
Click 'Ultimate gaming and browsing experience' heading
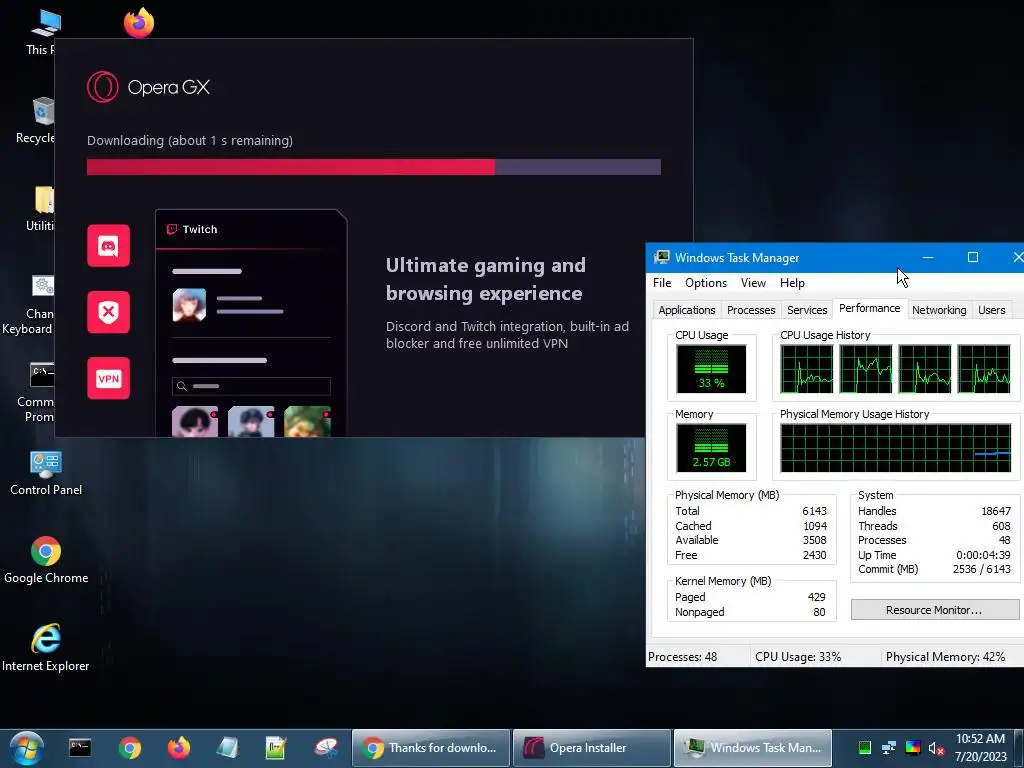pyautogui.click(x=486, y=279)
